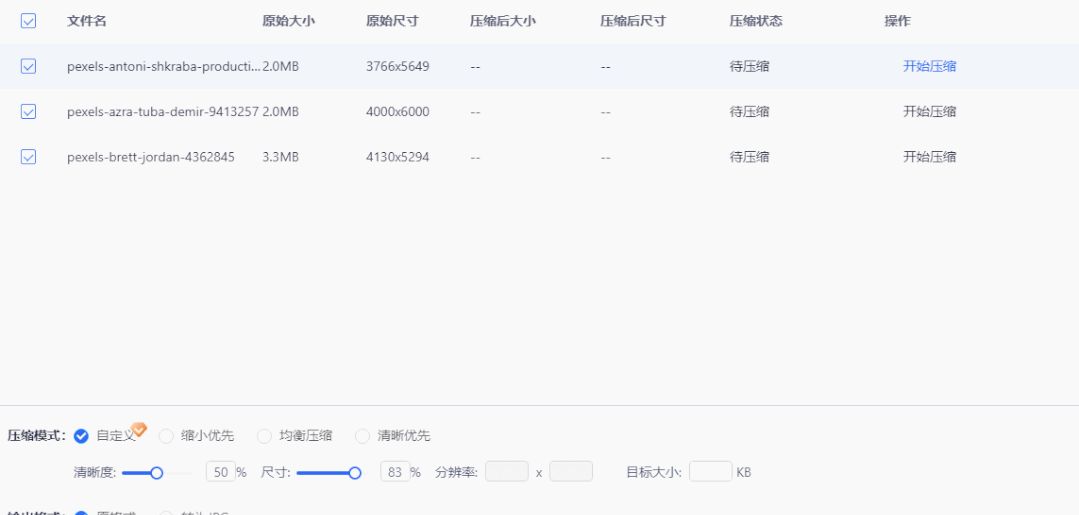Click the 目标大小 KB input field

tap(711, 472)
